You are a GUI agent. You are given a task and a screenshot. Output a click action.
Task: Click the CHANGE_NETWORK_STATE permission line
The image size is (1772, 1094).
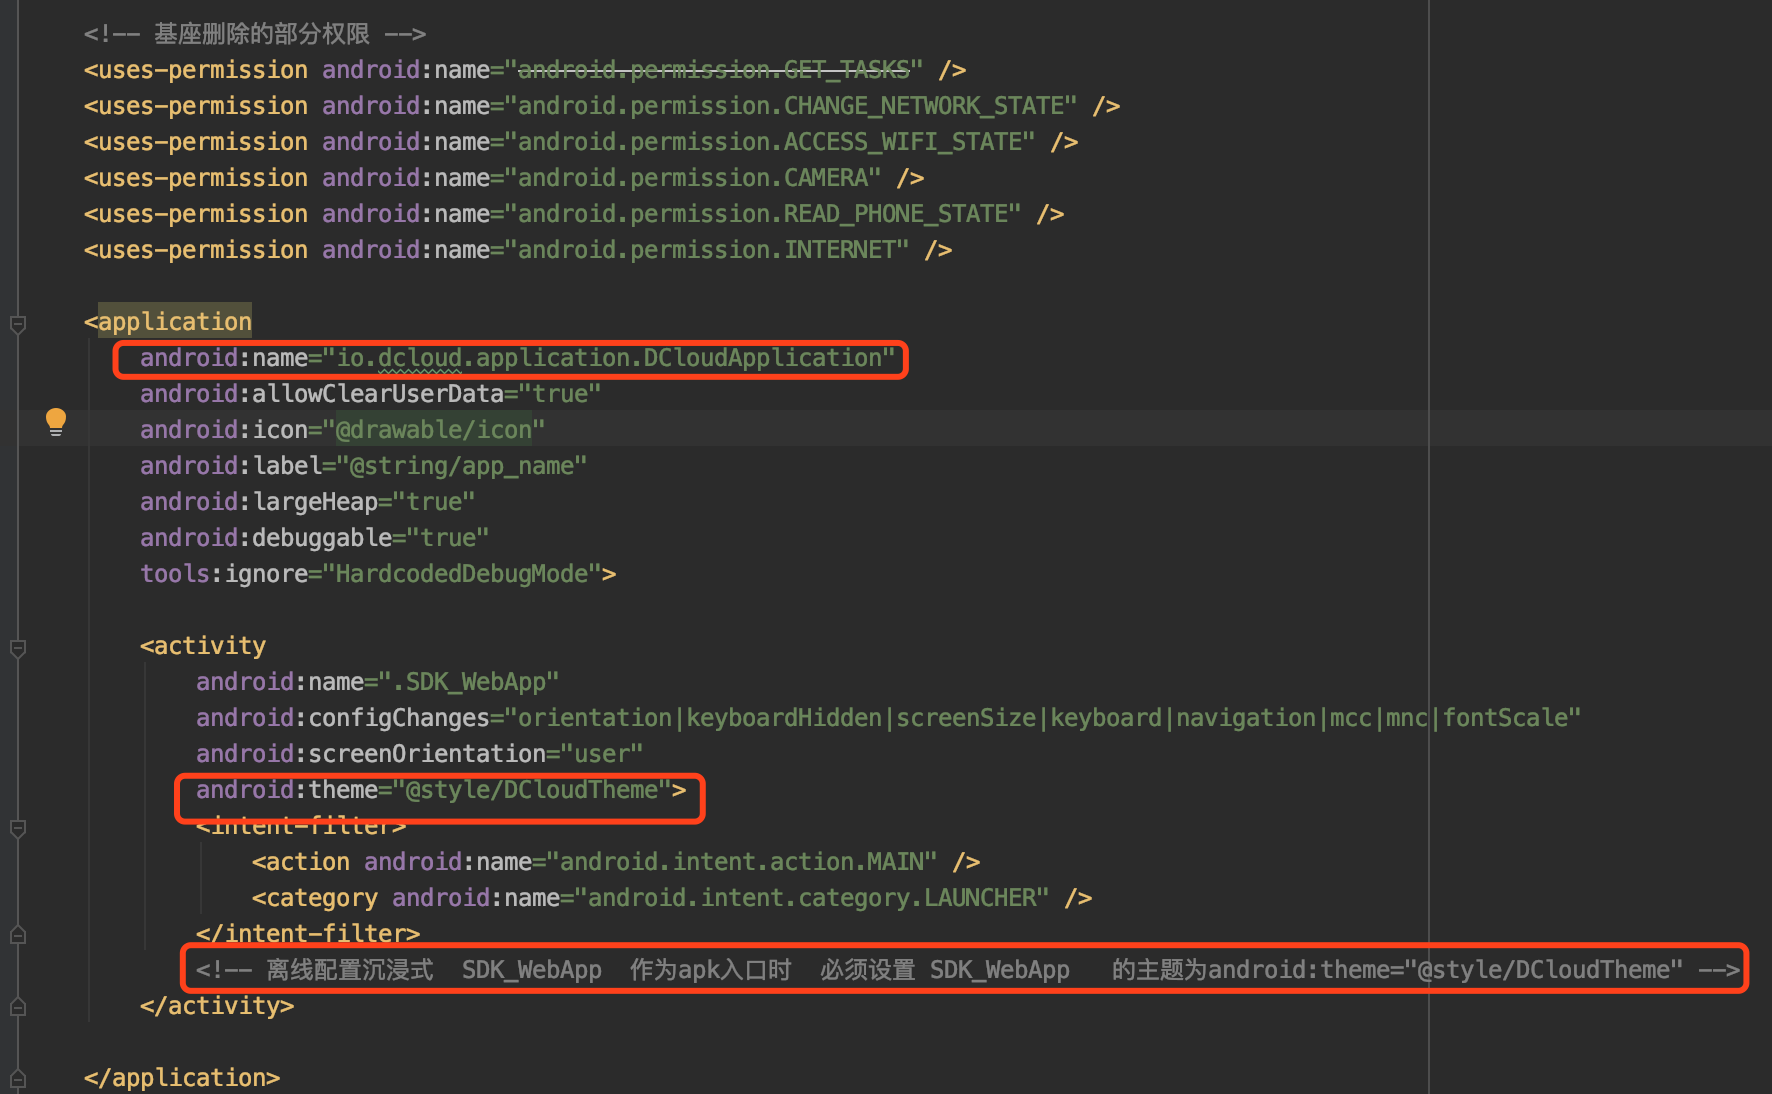[602, 106]
